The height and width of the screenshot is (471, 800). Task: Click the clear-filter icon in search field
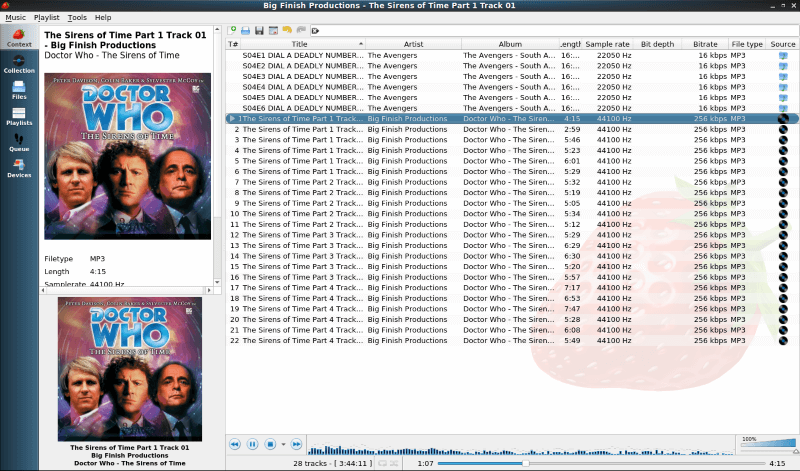(x=315, y=31)
